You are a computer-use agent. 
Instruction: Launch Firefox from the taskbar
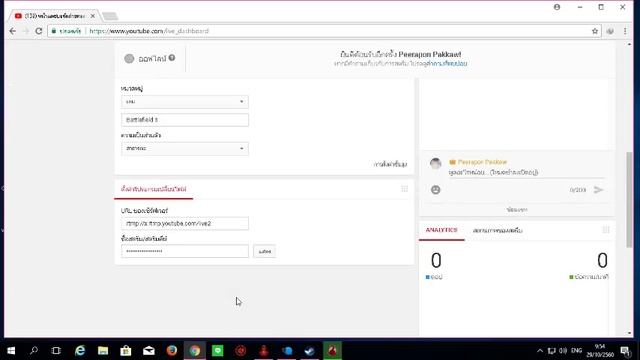coord(172,351)
